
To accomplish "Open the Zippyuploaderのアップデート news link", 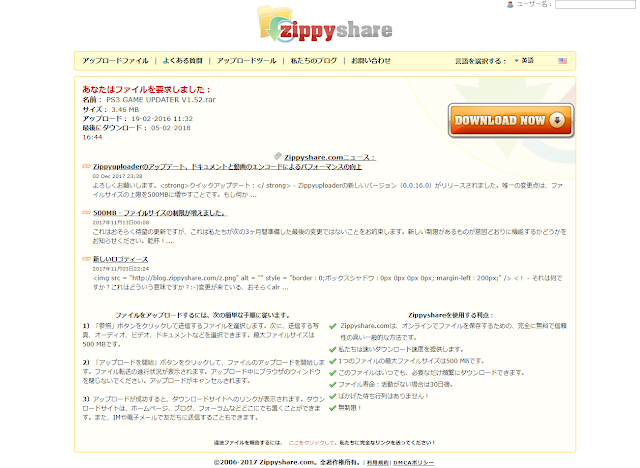I will (x=227, y=166).
